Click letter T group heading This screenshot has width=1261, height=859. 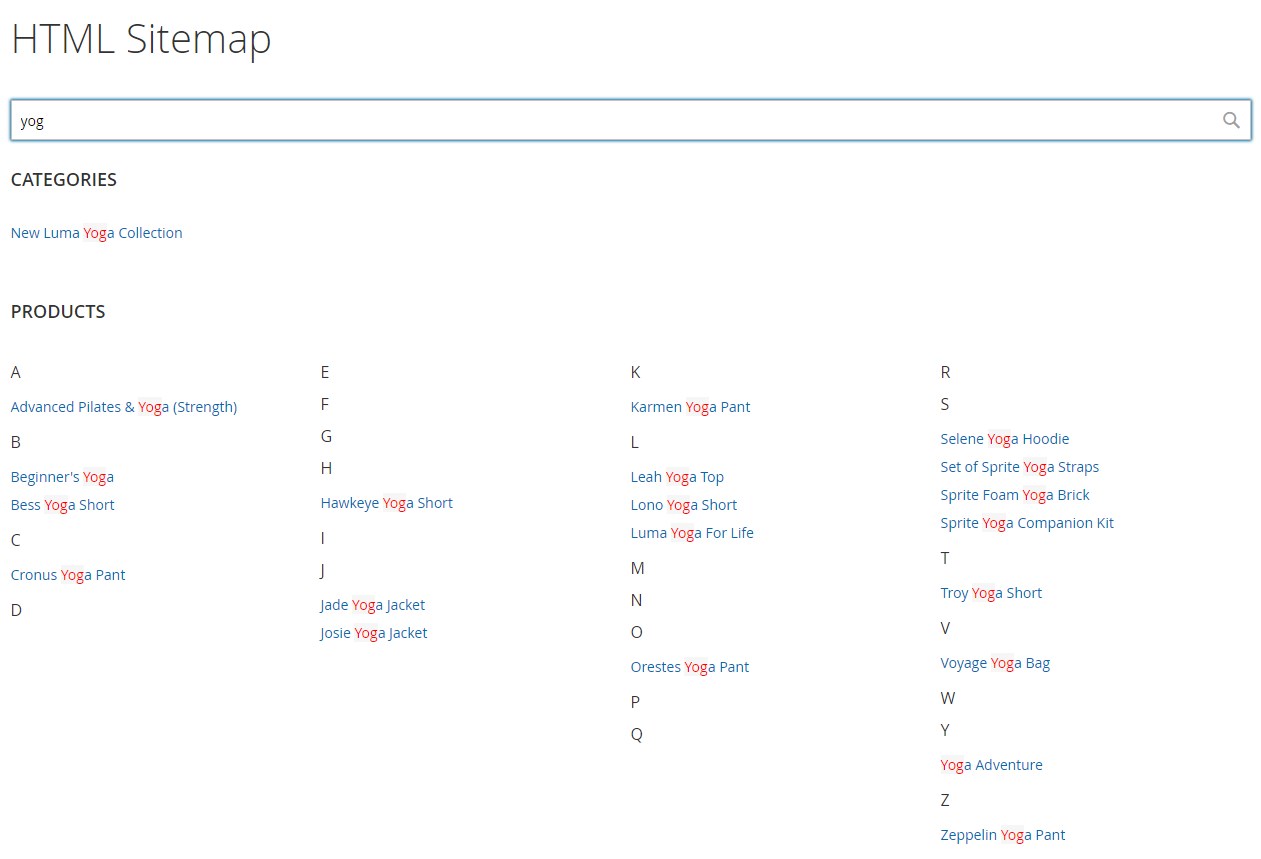point(945,558)
